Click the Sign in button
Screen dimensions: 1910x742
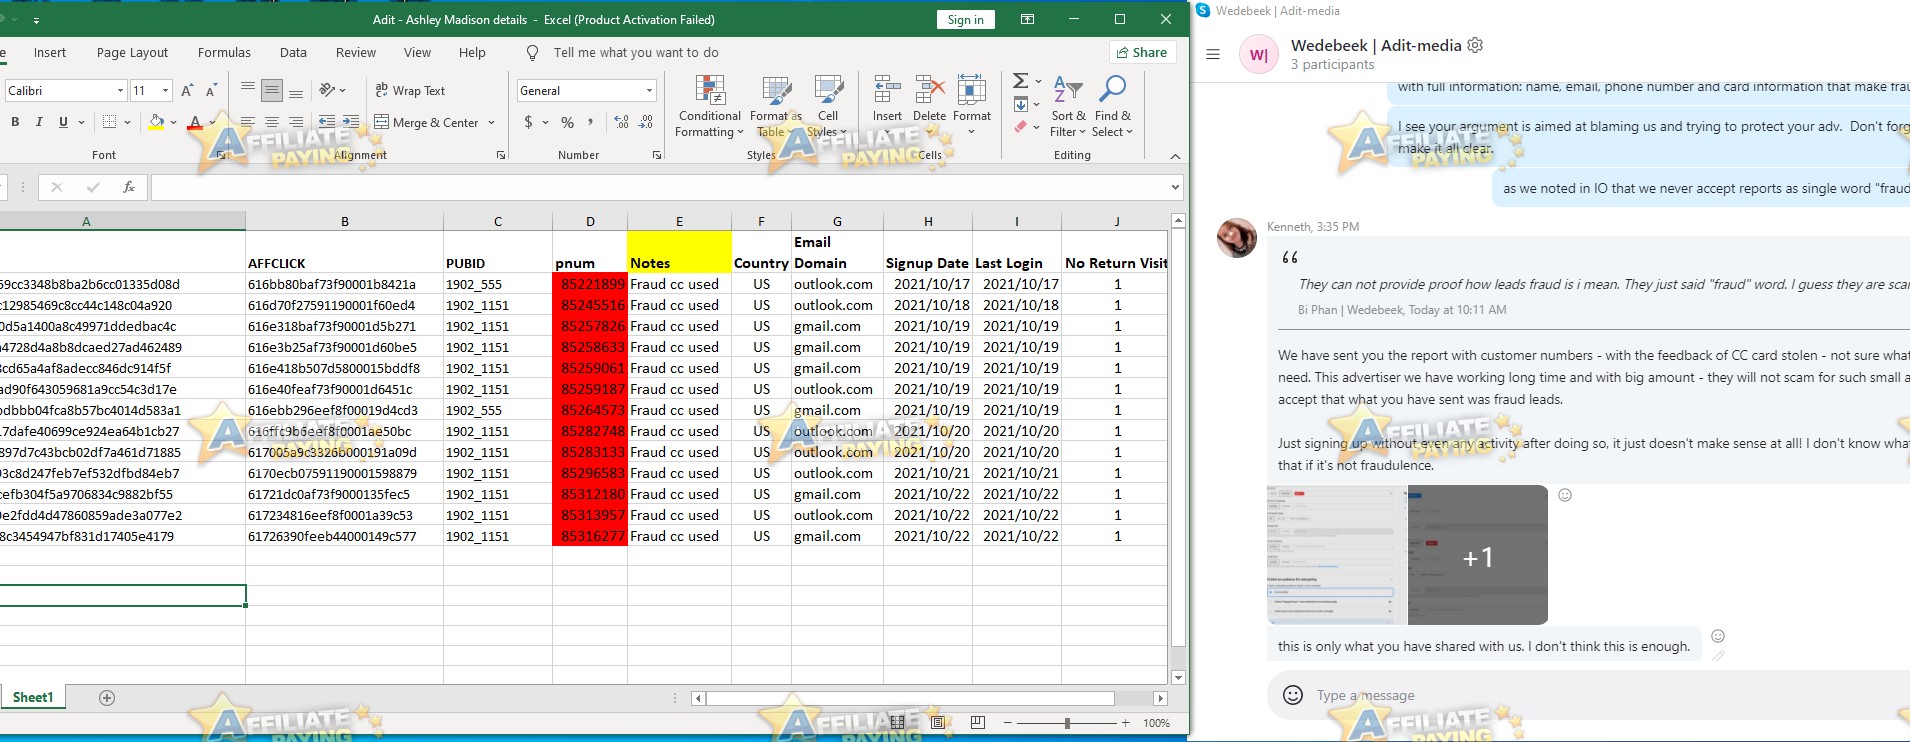tap(965, 19)
